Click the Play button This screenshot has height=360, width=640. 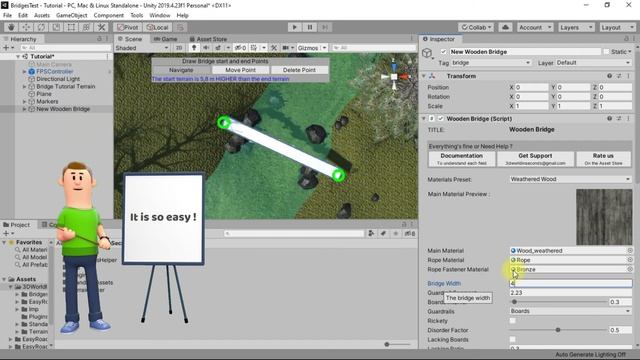pyautogui.click(x=294, y=27)
